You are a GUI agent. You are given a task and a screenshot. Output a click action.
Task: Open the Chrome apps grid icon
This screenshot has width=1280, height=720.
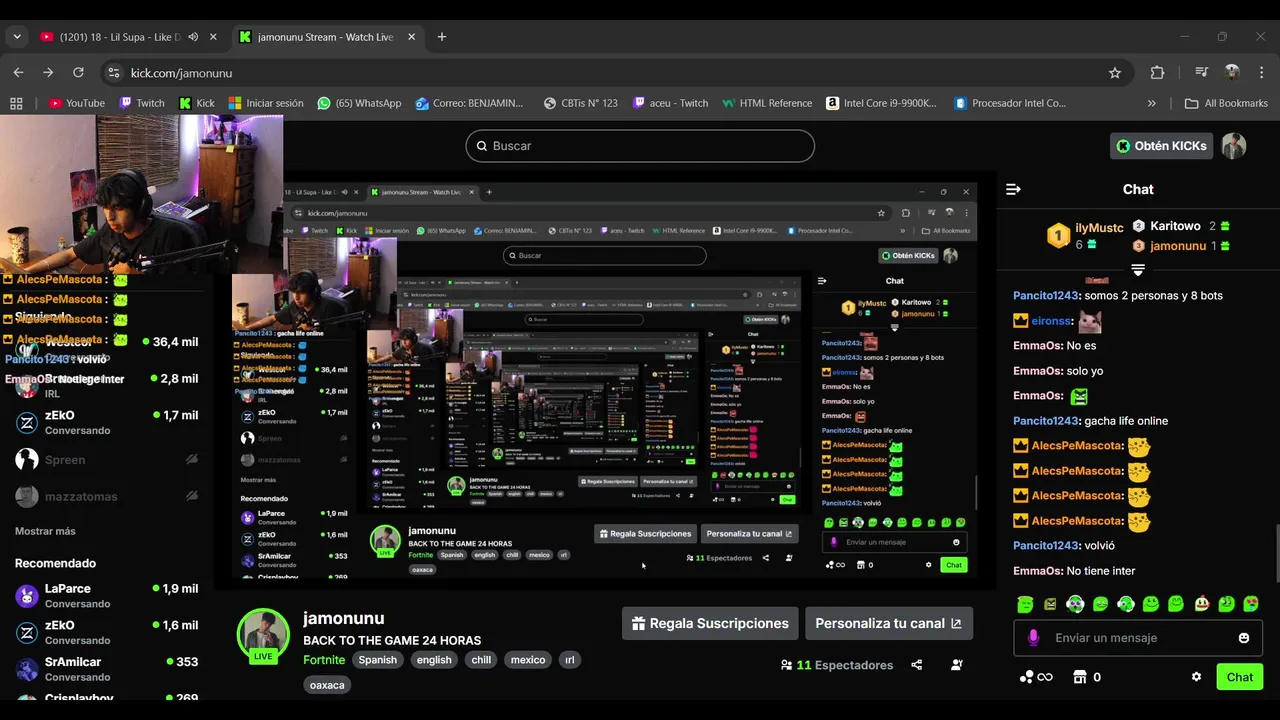[x=16, y=103]
